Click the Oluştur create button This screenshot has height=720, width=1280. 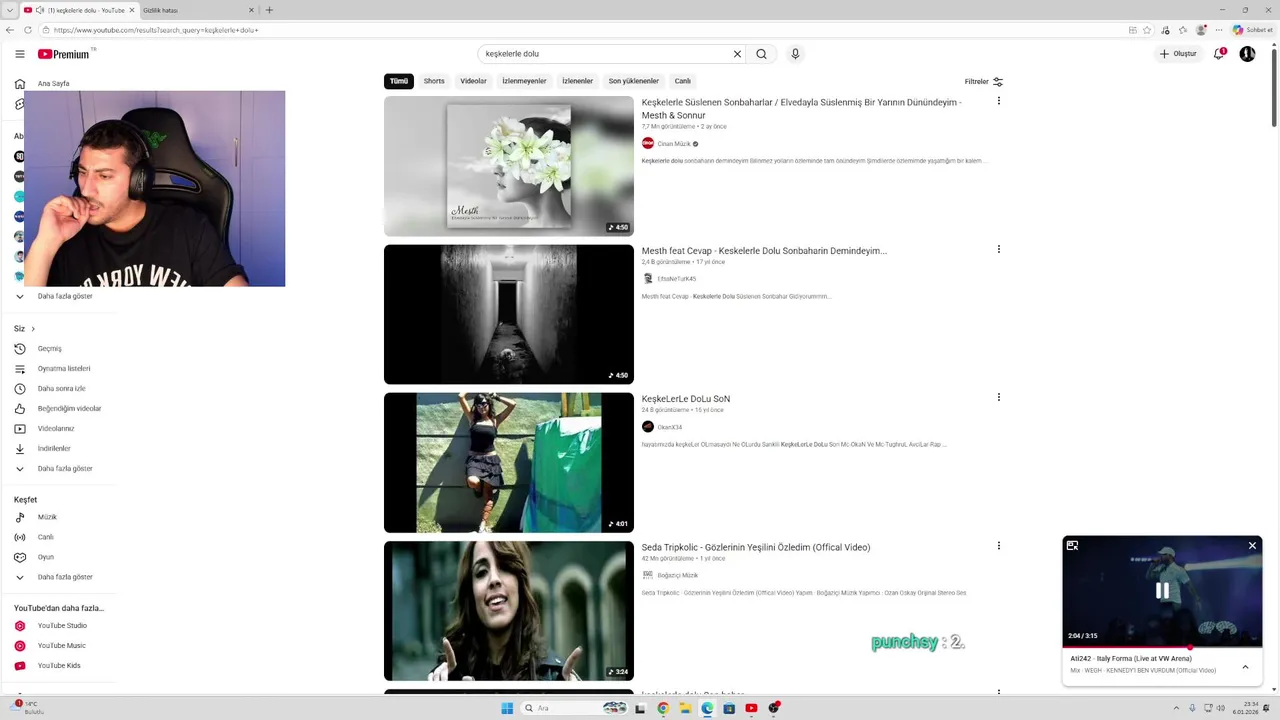click(1178, 54)
